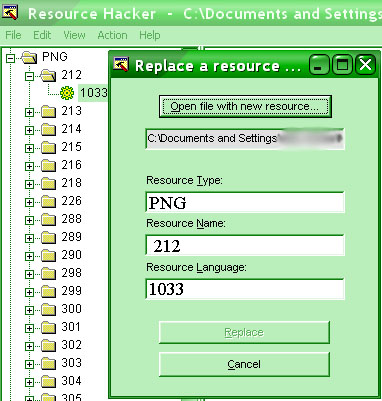Collapse the 212 folder node
The width and height of the screenshot is (382, 401).
coord(29,76)
